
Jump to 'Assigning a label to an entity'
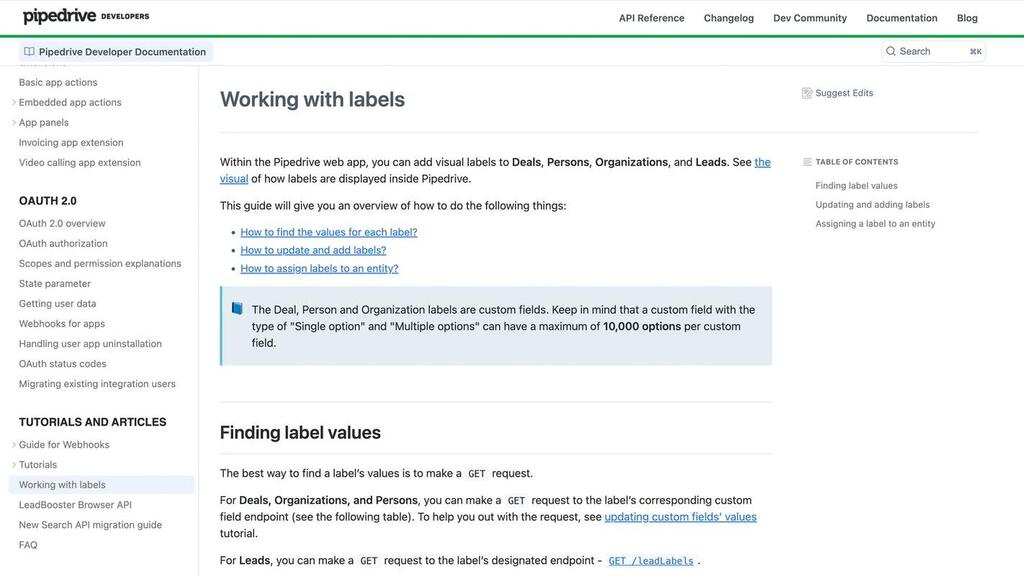click(x=875, y=224)
